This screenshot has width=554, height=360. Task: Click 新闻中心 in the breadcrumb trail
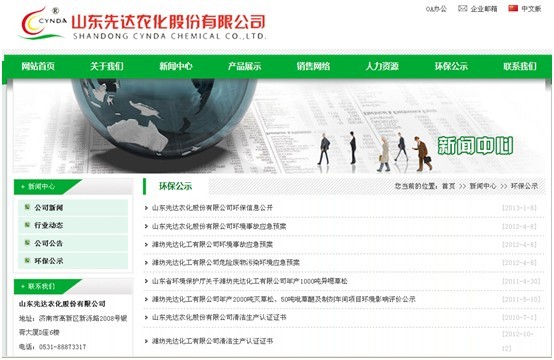[483, 186]
